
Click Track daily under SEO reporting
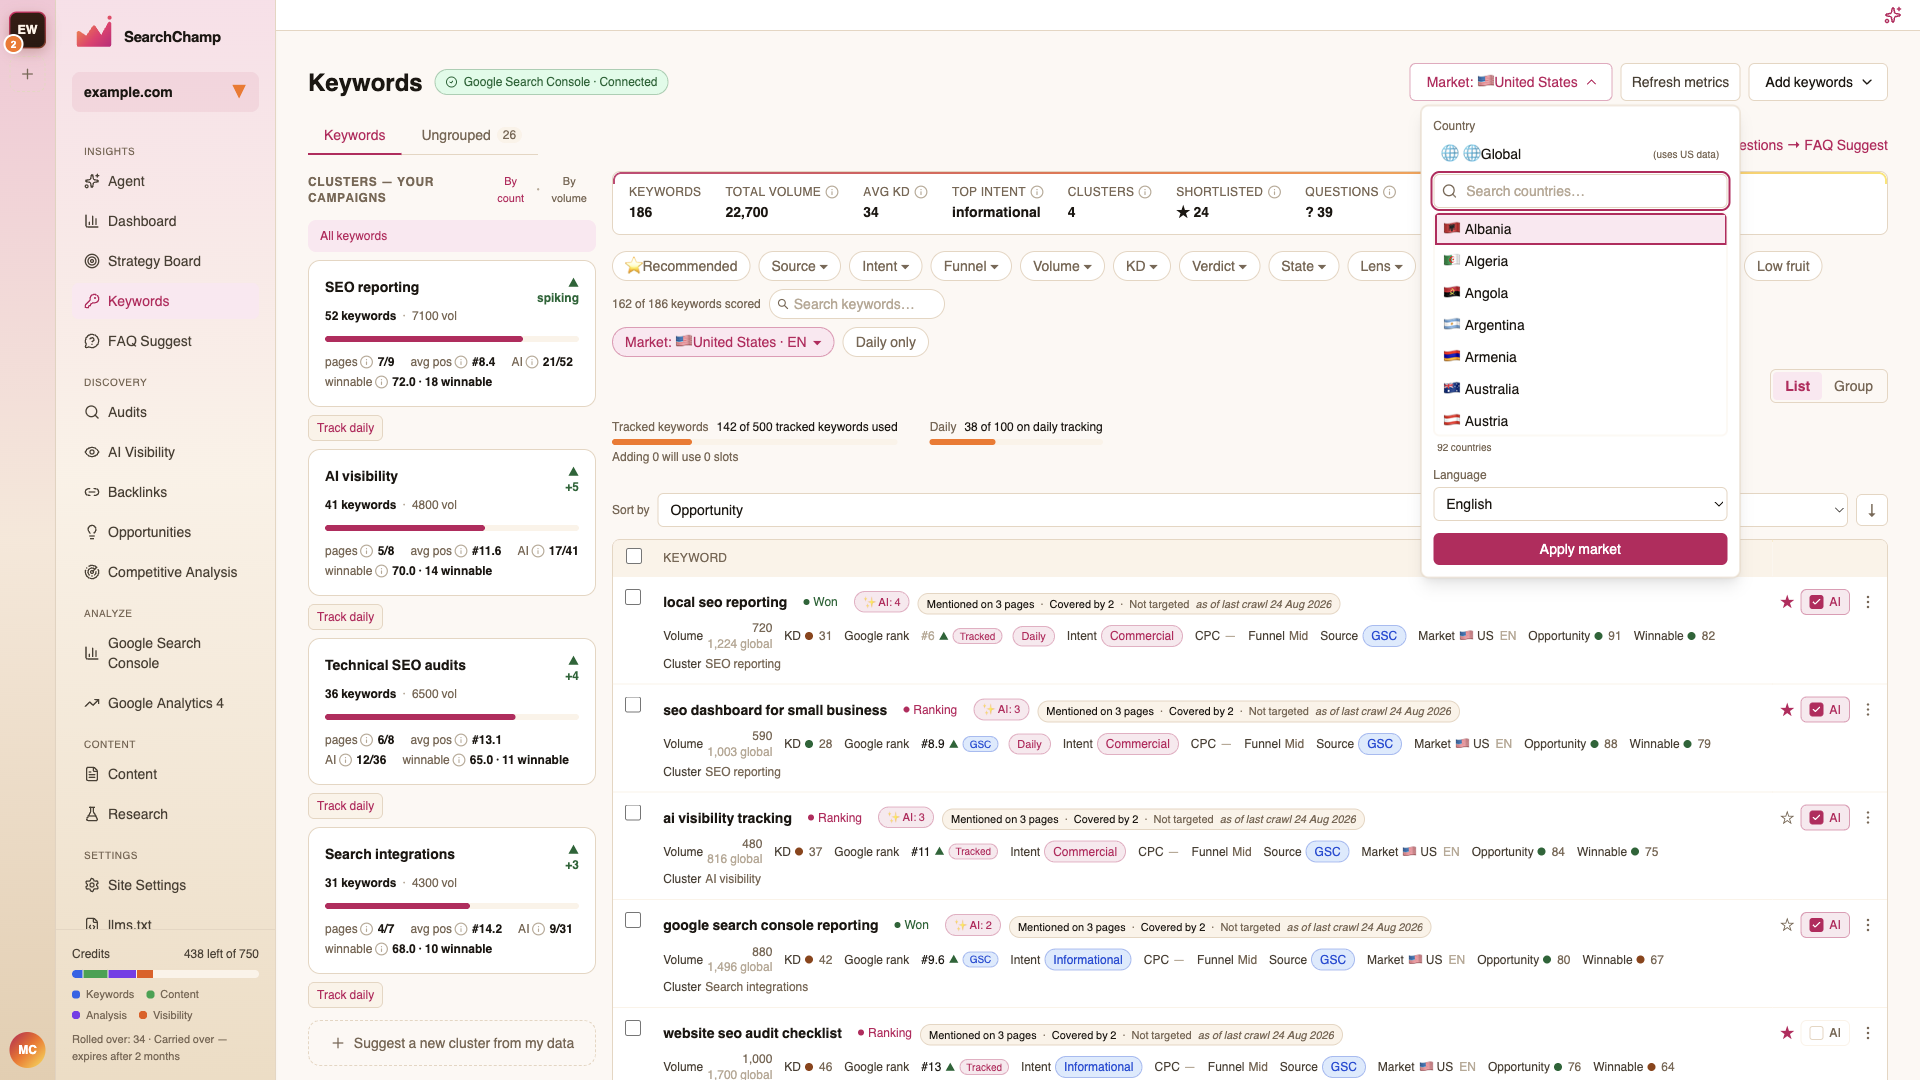345,428
